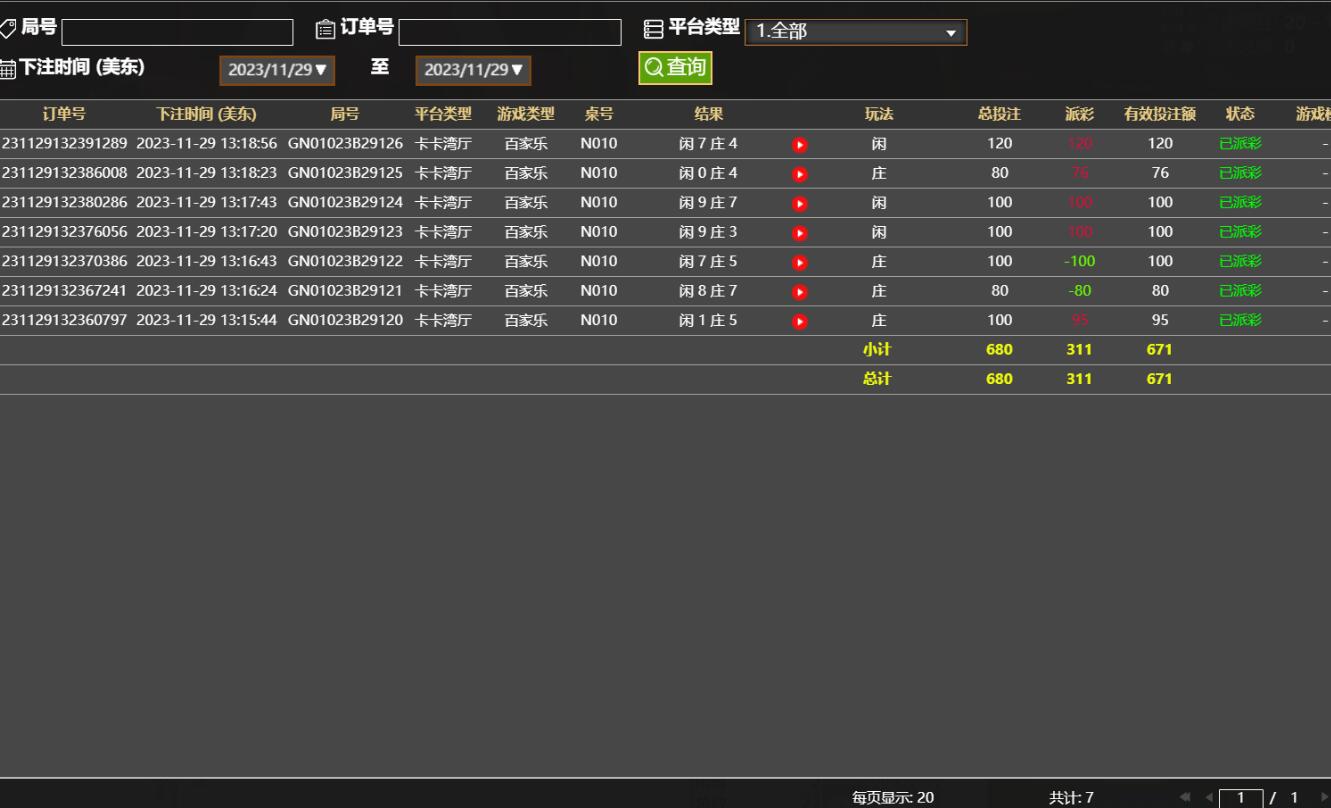Play video replay for round GN01023B29125
Screen dimensions: 1331x808
click(799, 174)
